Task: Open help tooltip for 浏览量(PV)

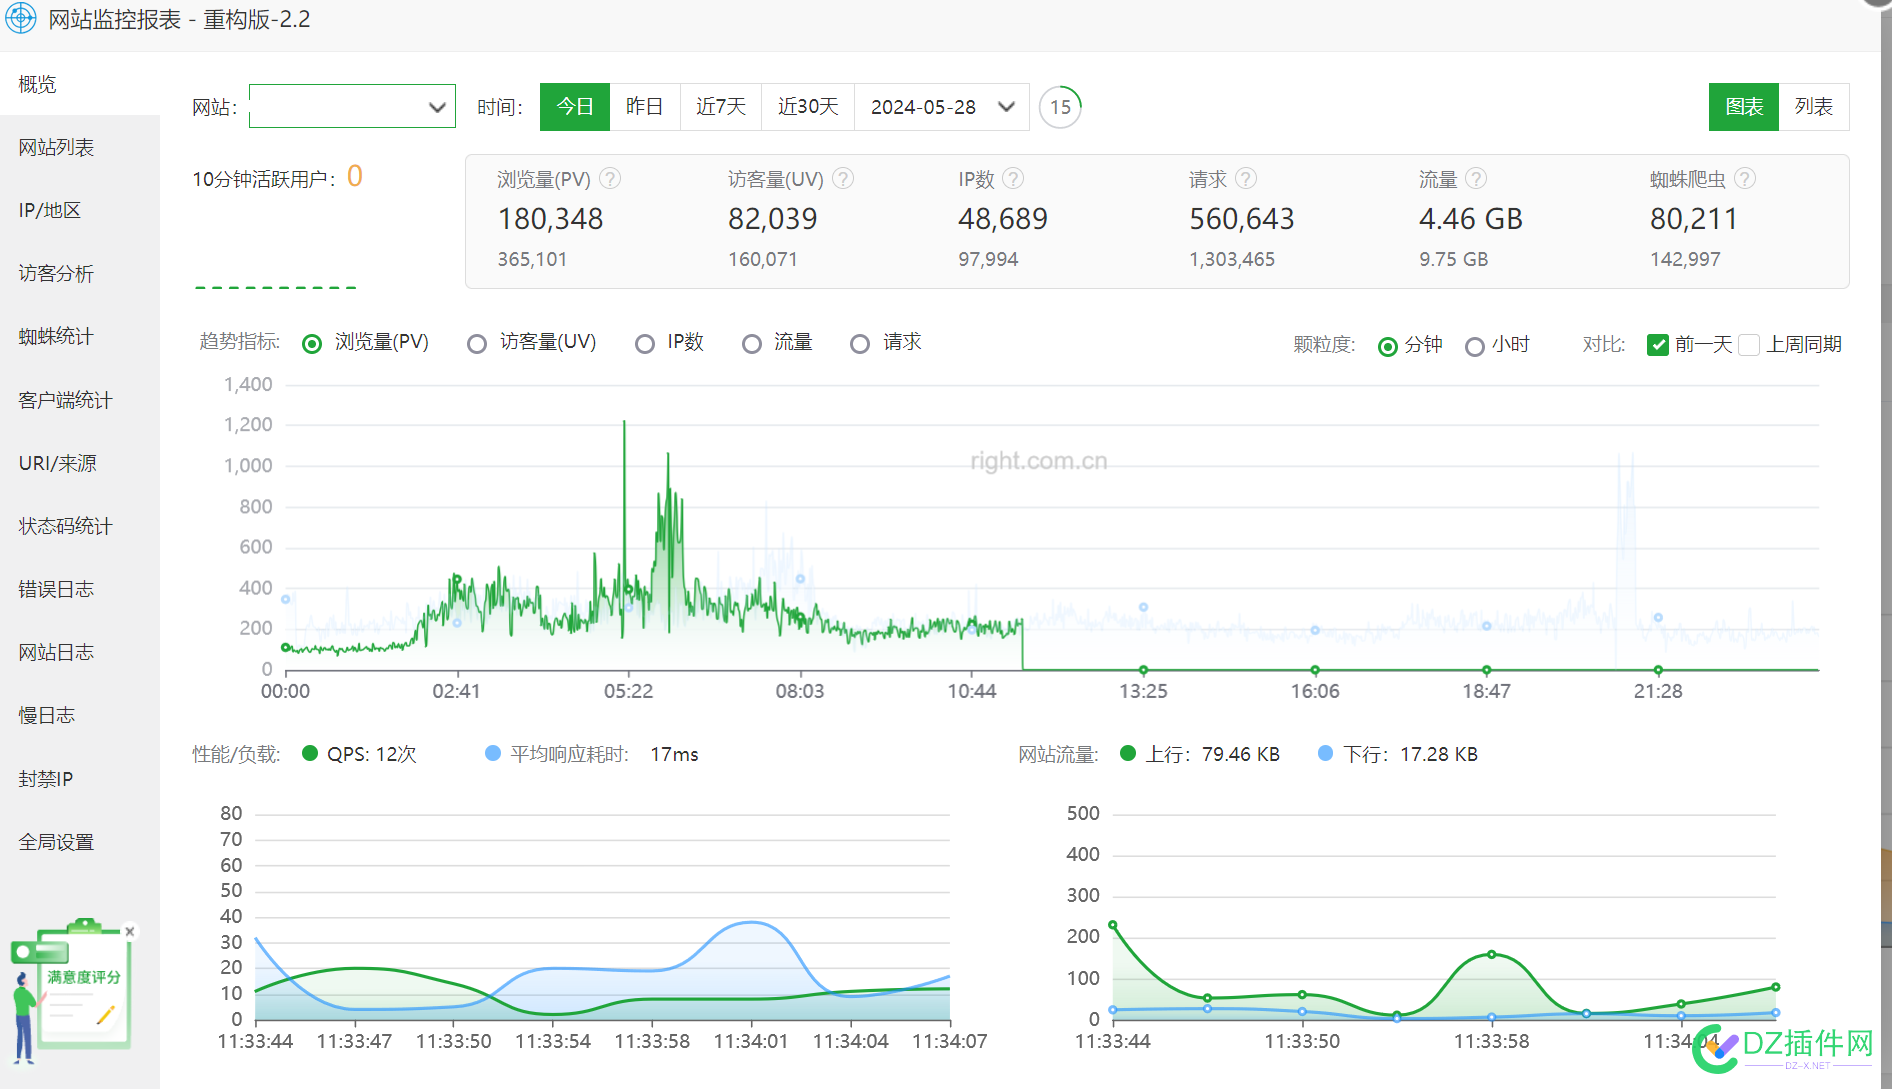Action: coord(610,178)
